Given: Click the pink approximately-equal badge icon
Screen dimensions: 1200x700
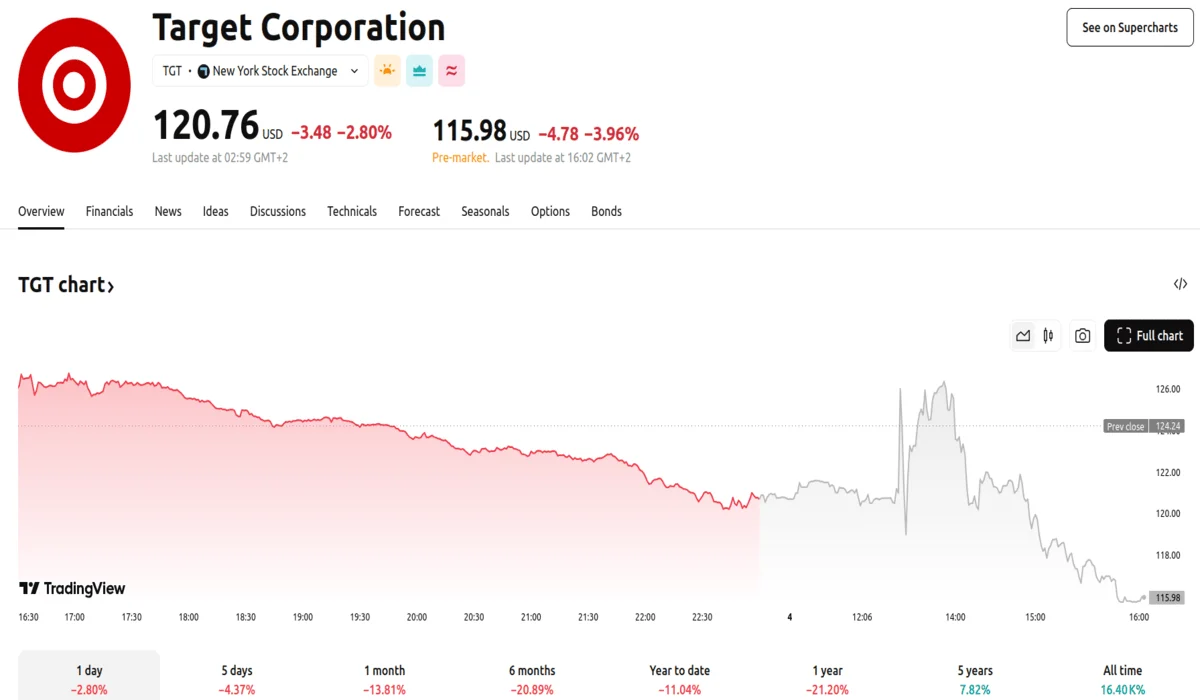Looking at the screenshot, I should (x=452, y=71).
